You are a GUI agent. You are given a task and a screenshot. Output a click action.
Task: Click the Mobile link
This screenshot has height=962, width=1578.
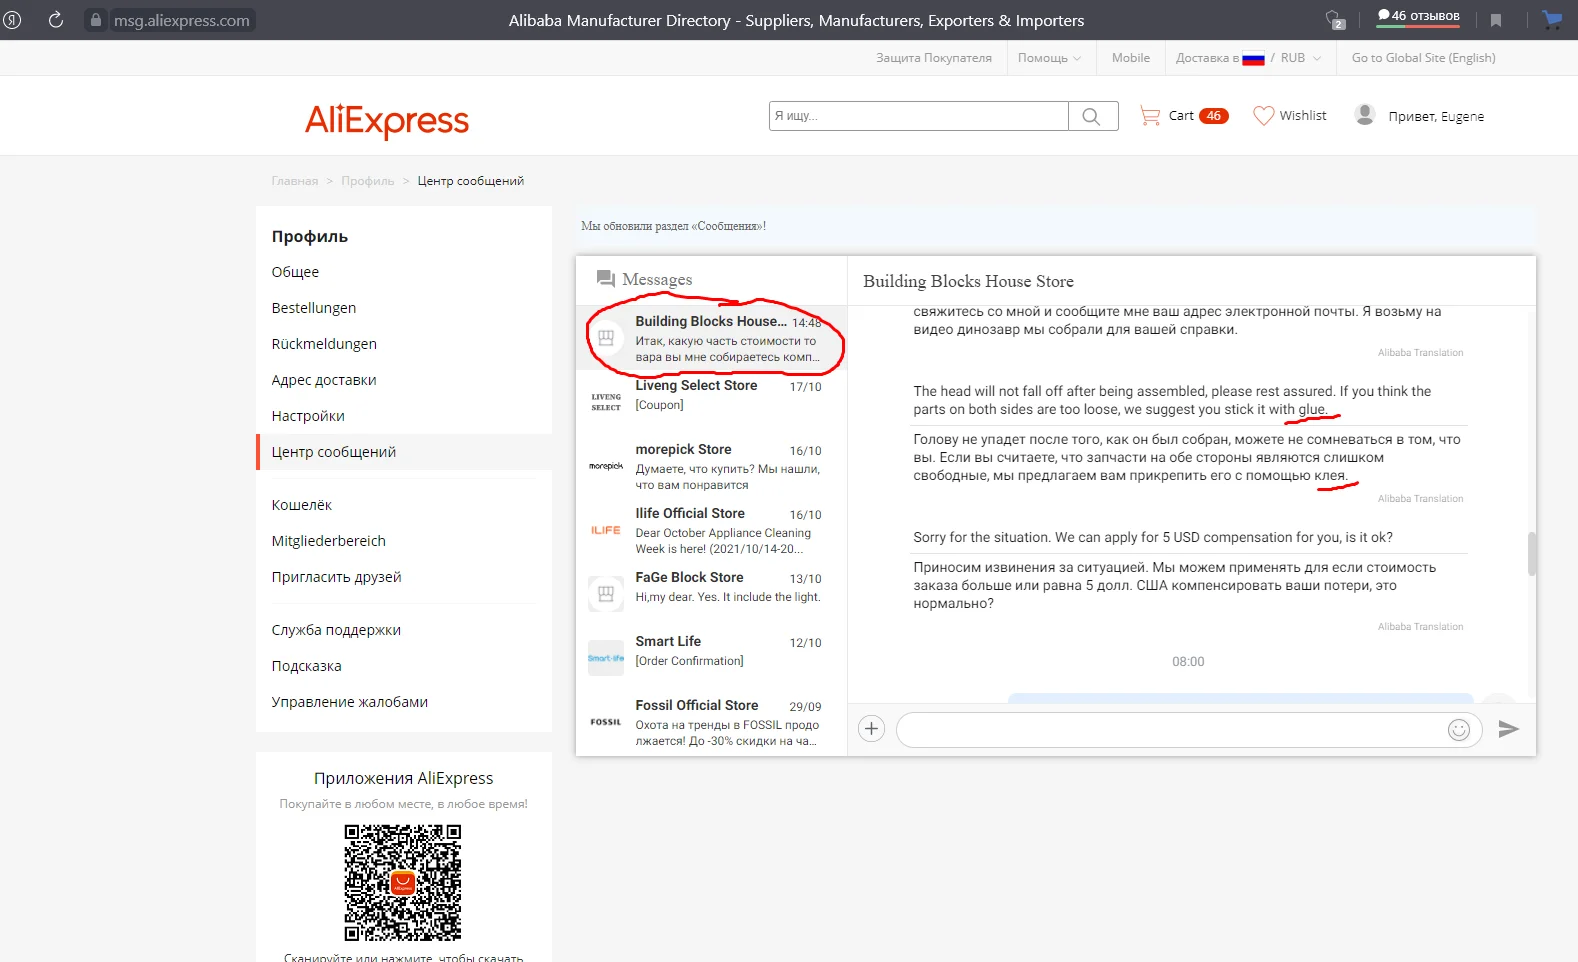pos(1131,58)
